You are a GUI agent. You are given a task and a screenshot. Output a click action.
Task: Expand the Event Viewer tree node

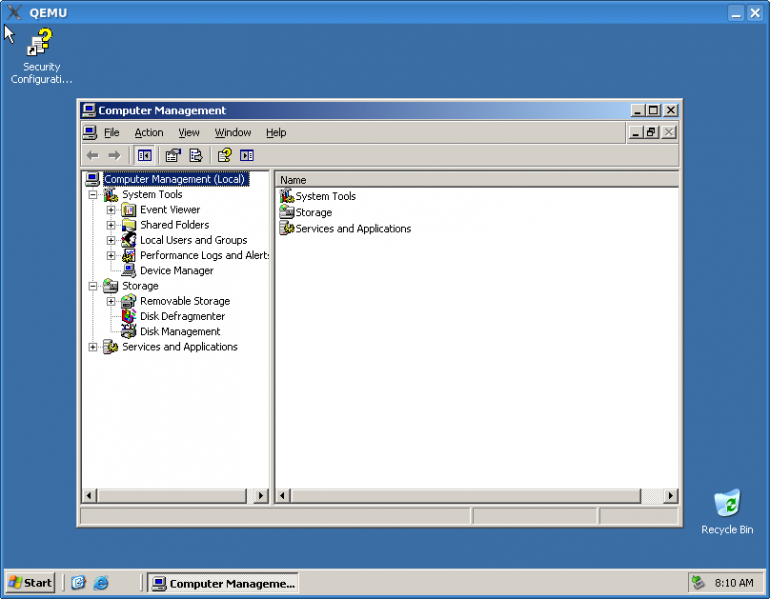(x=111, y=210)
